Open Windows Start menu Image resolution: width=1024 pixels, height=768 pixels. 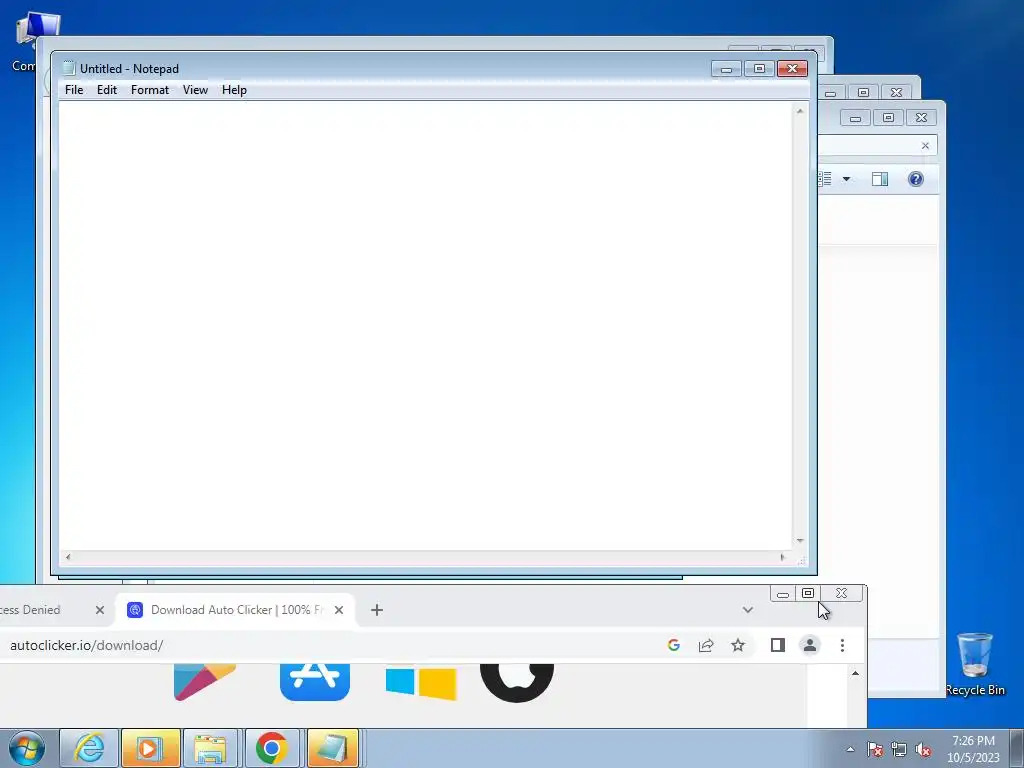click(x=27, y=748)
